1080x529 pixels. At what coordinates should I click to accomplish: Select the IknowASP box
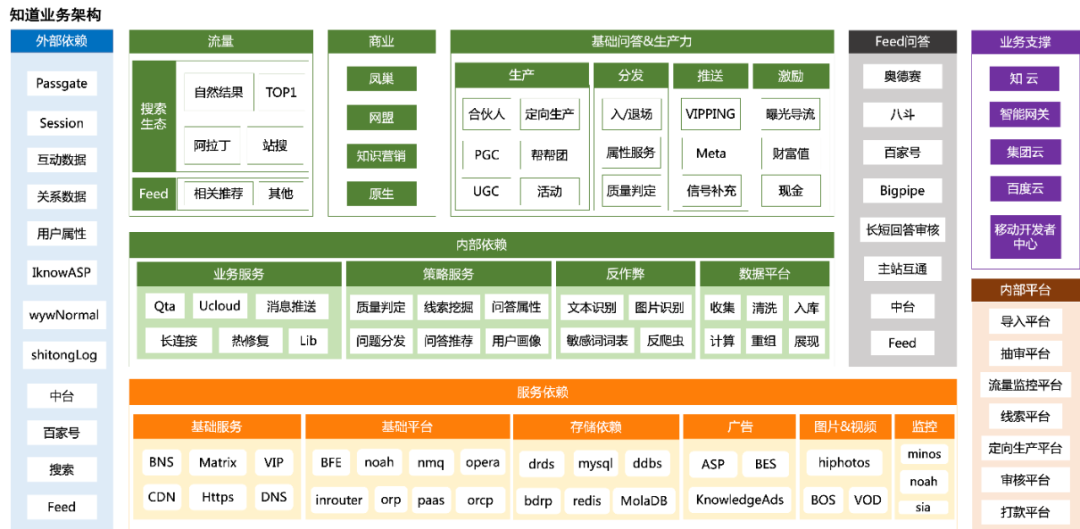[62, 272]
